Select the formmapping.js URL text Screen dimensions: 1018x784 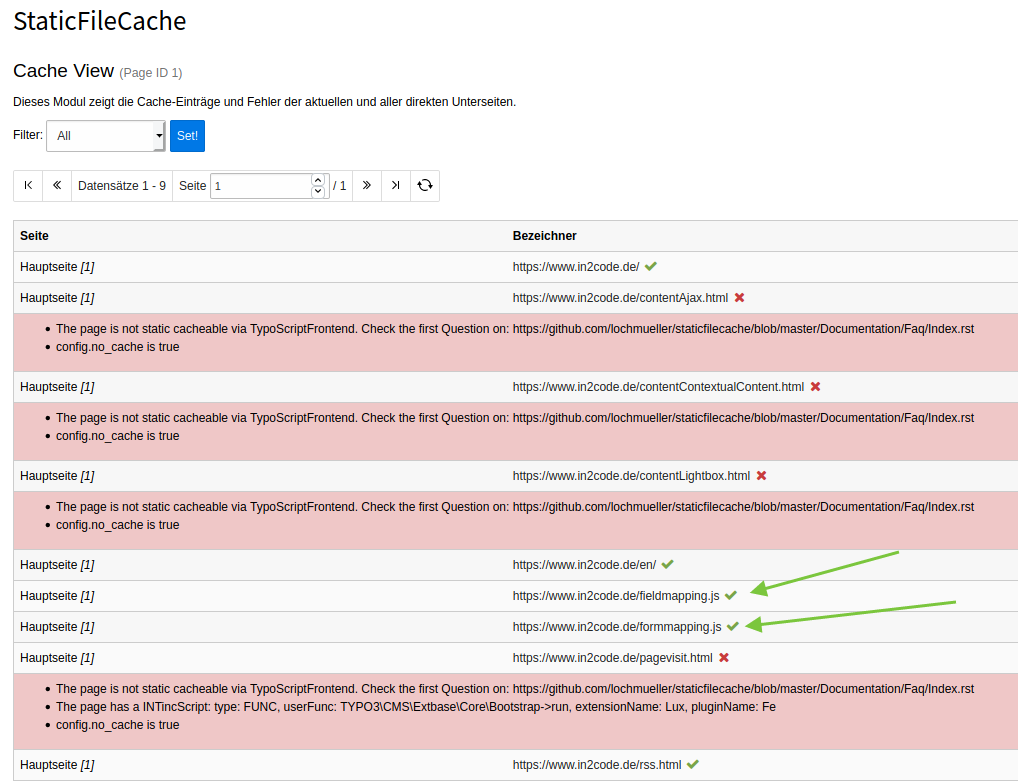617,627
